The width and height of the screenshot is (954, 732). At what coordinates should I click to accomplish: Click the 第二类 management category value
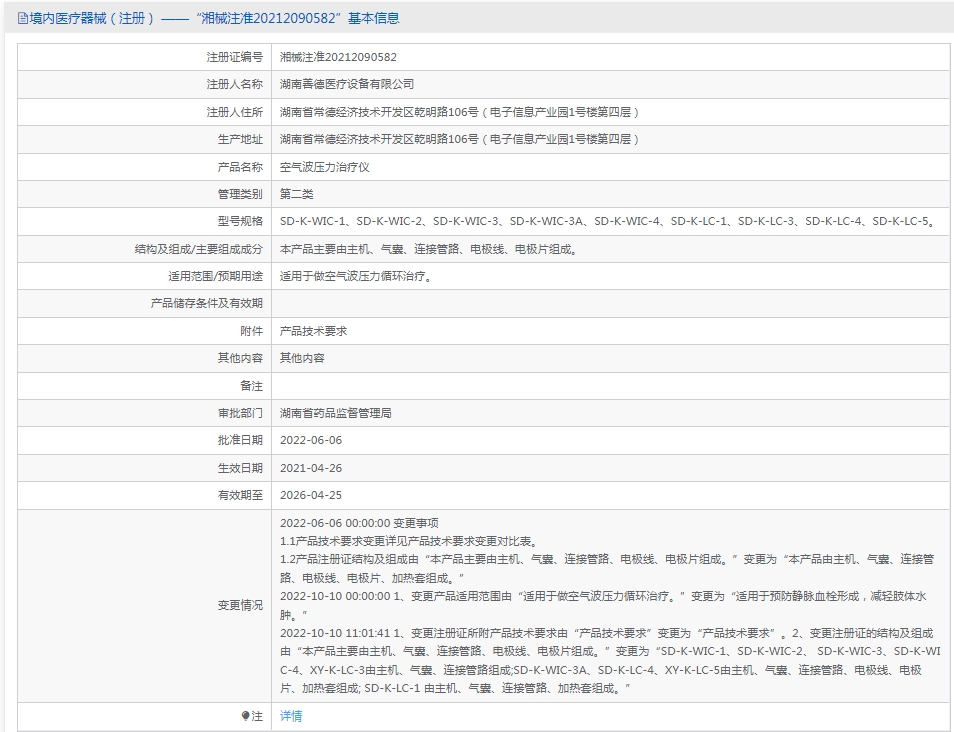(296, 194)
